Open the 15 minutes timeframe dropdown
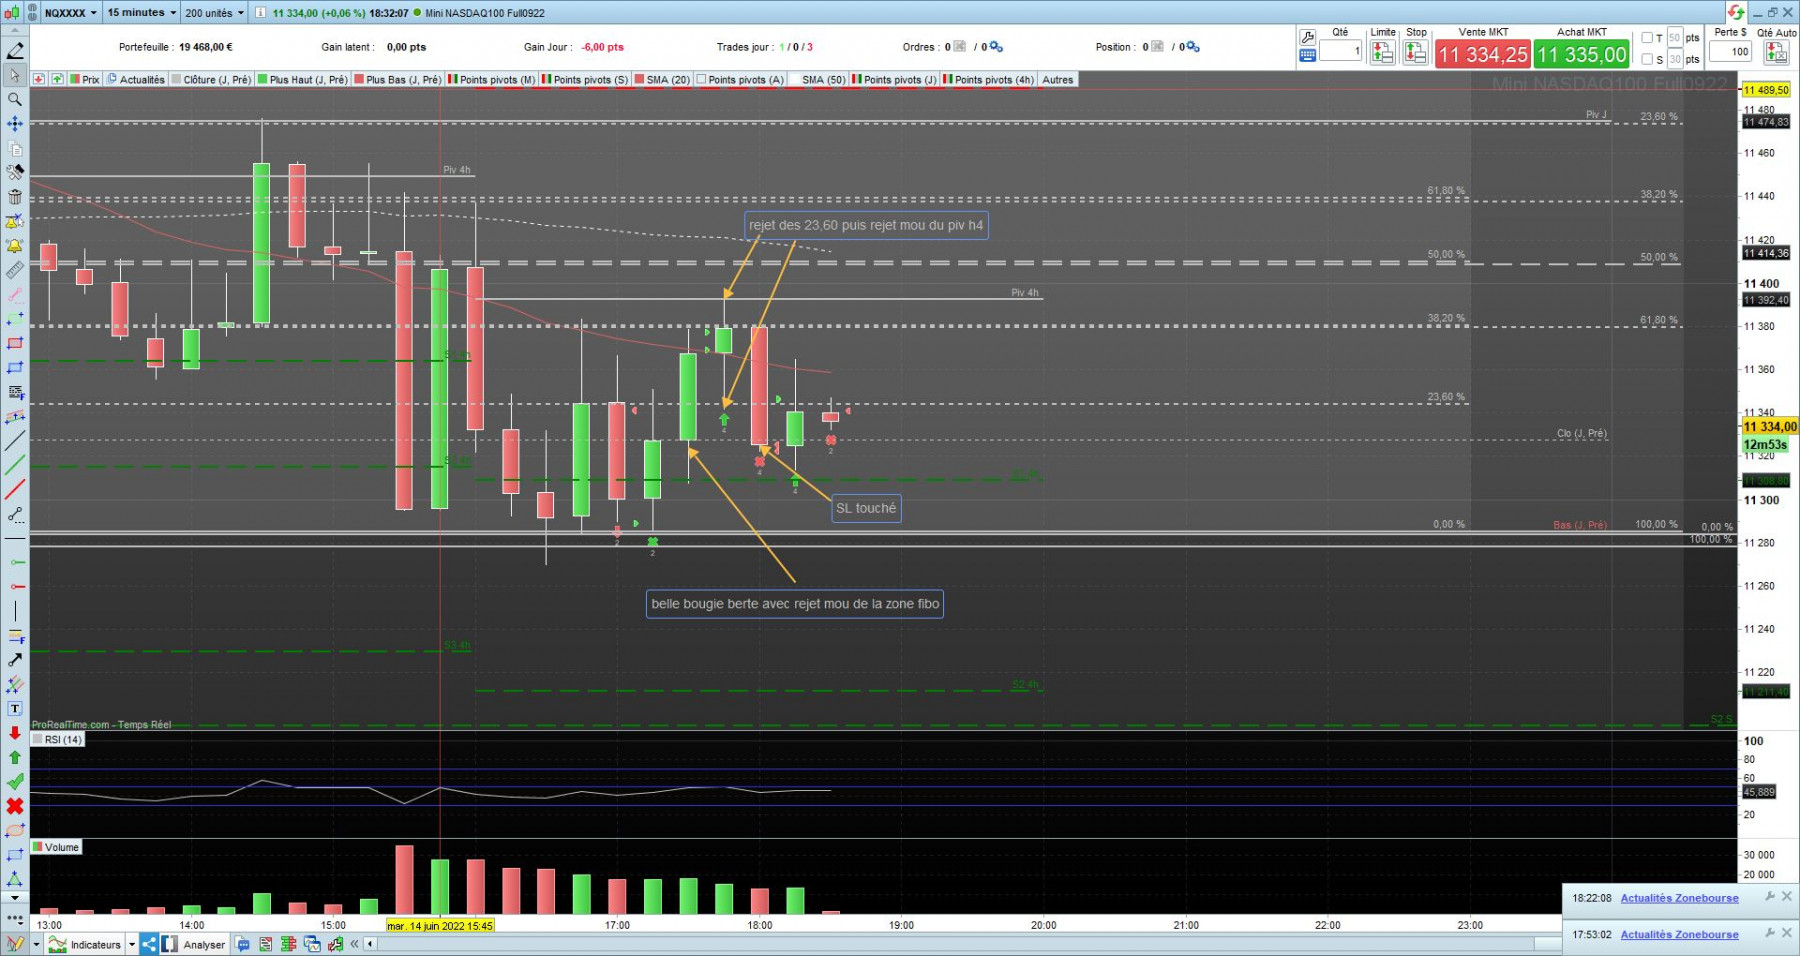Screen dimensions: 1800x956 pyautogui.click(x=141, y=12)
